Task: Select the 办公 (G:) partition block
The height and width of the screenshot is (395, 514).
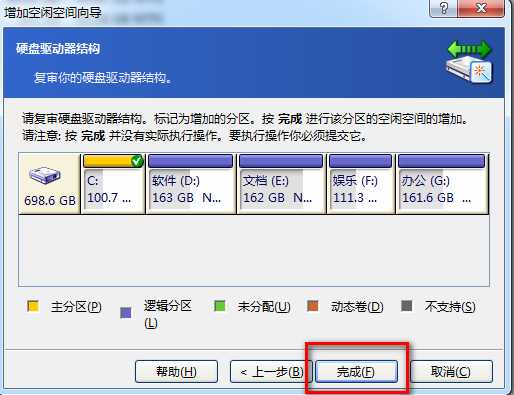Action: coord(442,184)
